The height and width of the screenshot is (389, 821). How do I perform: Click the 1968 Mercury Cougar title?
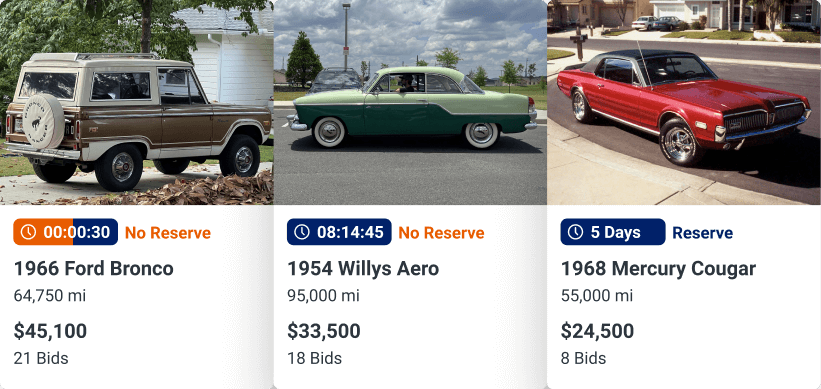pyautogui.click(x=658, y=269)
